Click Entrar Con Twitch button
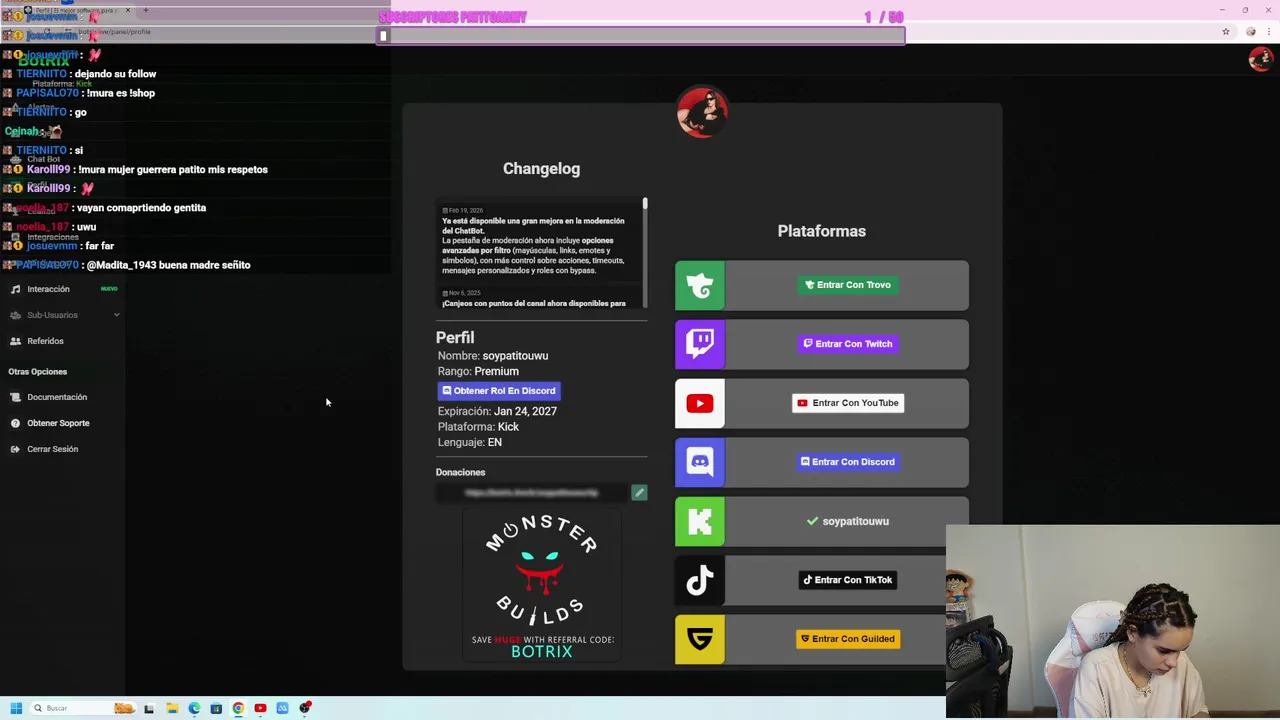Viewport: 1280px width, 720px height. (847, 344)
